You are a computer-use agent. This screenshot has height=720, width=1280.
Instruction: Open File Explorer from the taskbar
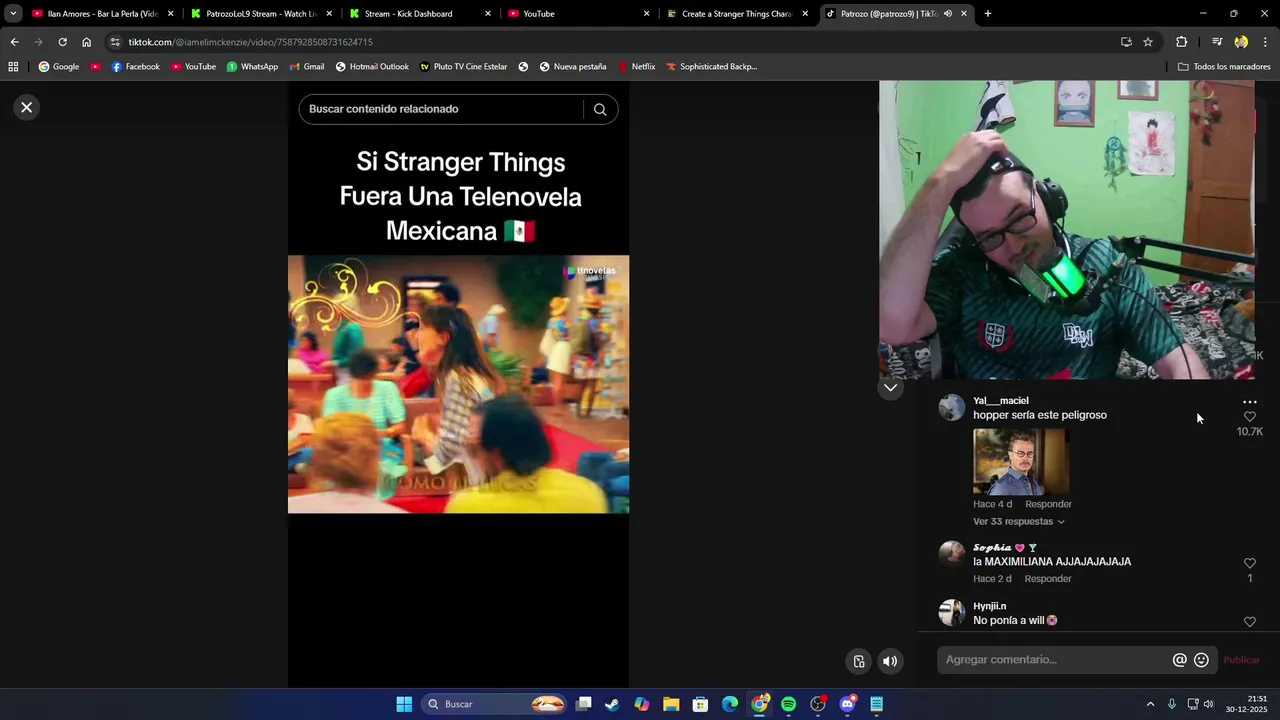click(x=671, y=704)
